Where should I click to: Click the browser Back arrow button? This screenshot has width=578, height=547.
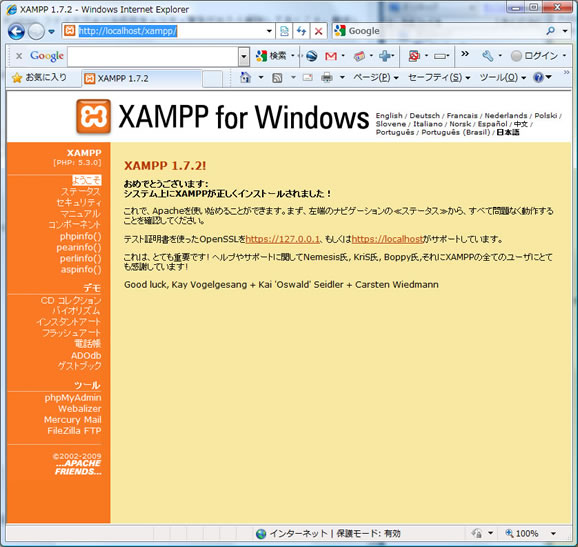pos(16,32)
